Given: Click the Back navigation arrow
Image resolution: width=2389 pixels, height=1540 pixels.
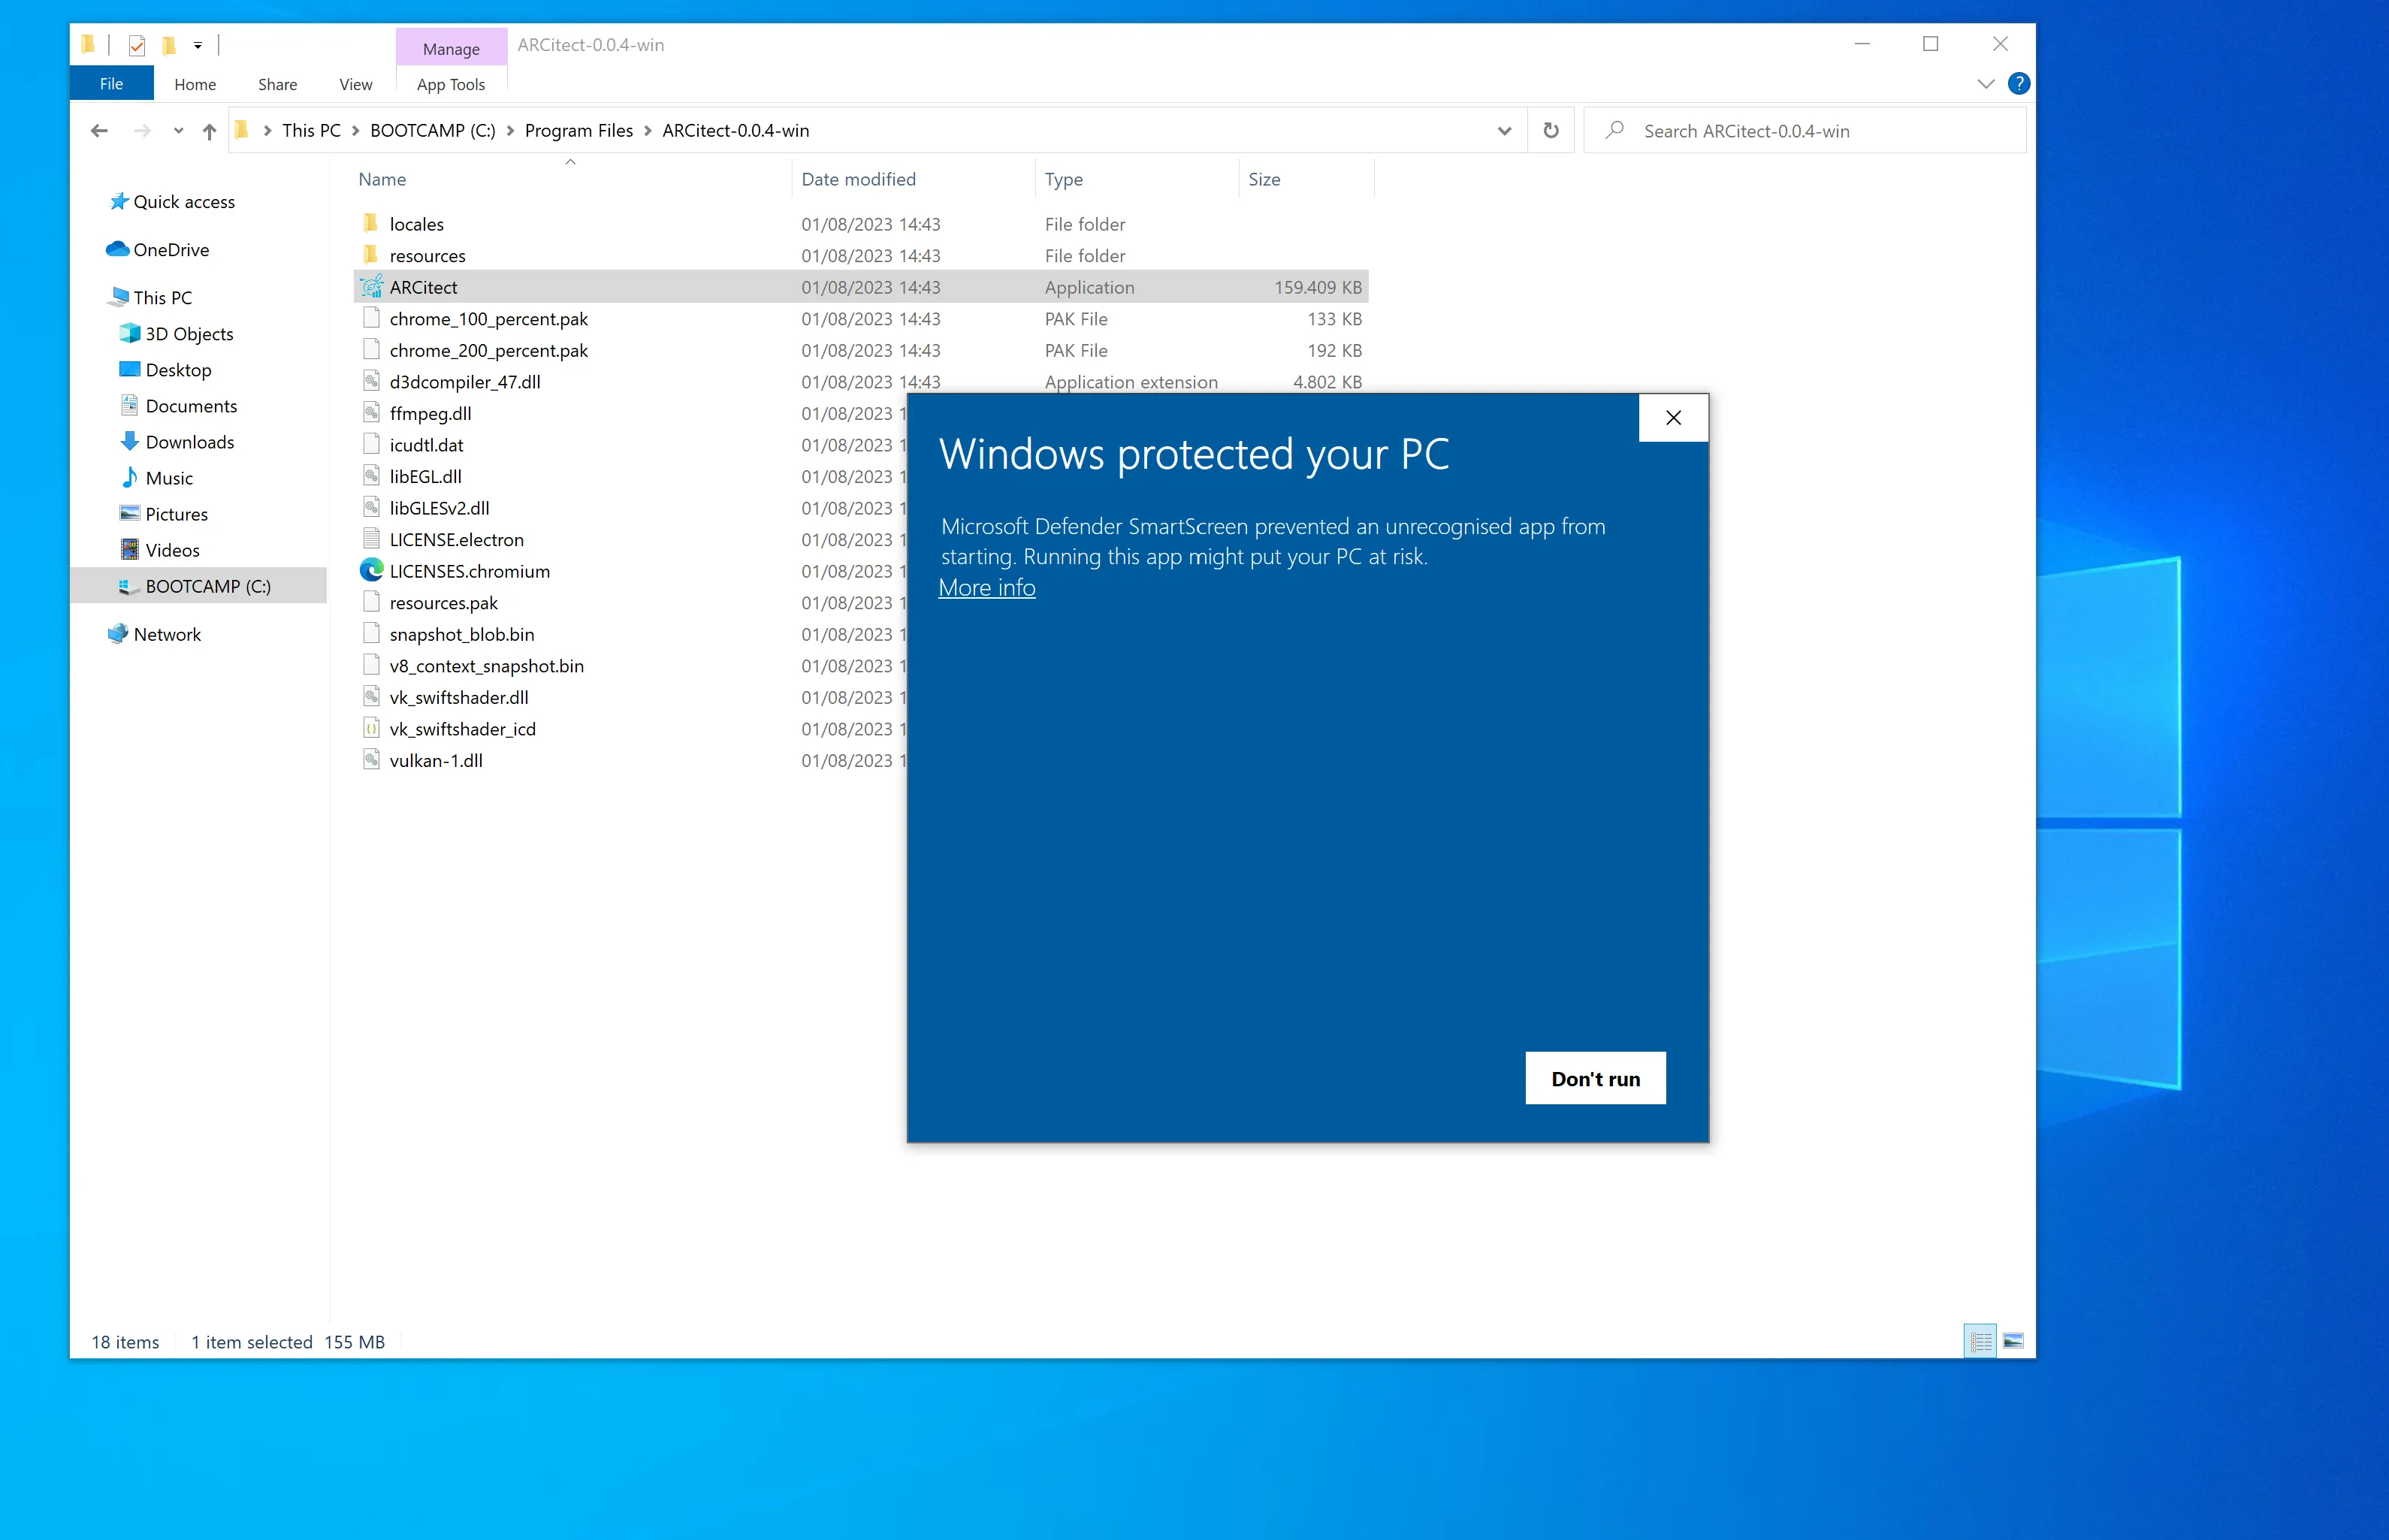Looking at the screenshot, I should pos(99,131).
